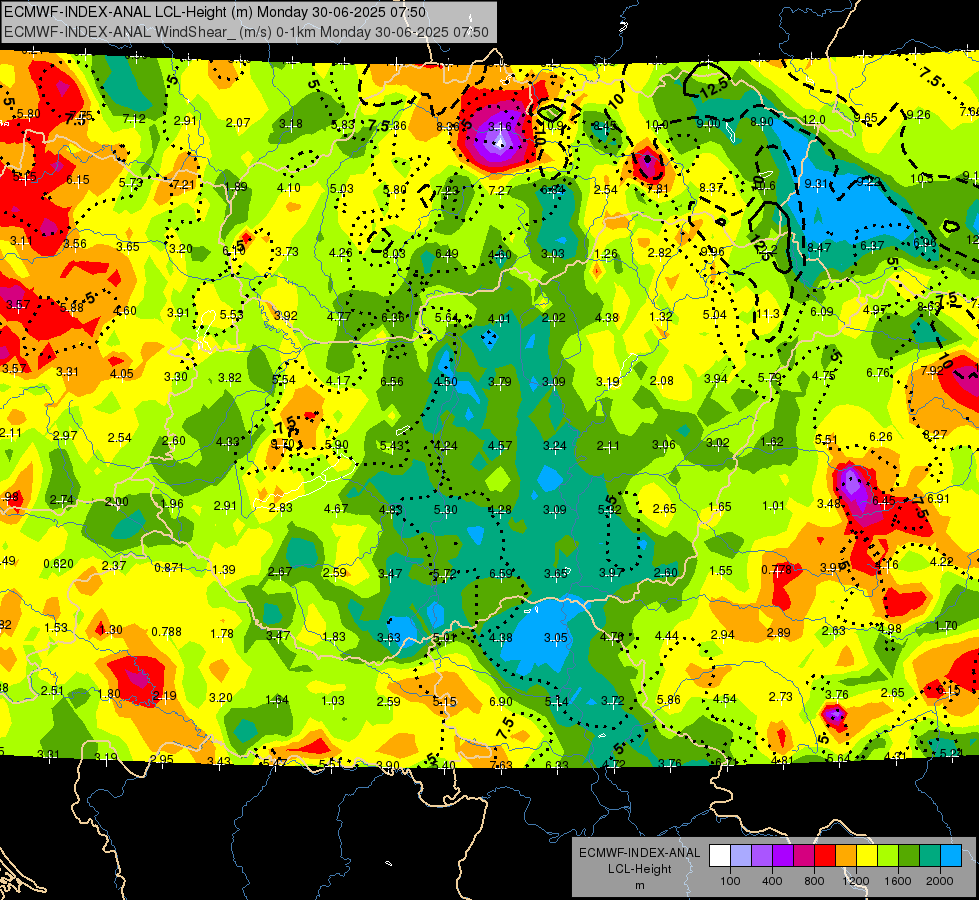The image size is (979, 900).
Task: Select the lime green legend swatch
Action: 888,856
